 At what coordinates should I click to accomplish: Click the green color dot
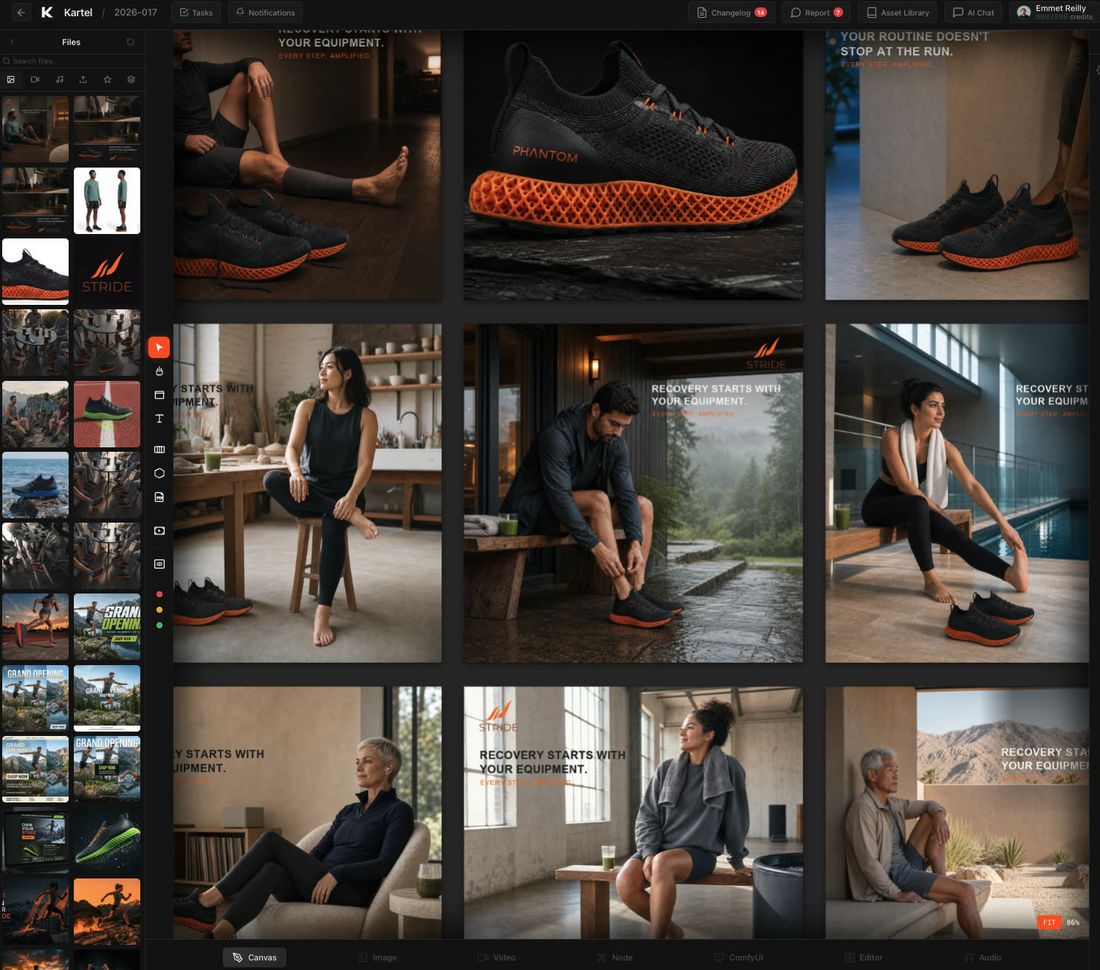tap(159, 625)
